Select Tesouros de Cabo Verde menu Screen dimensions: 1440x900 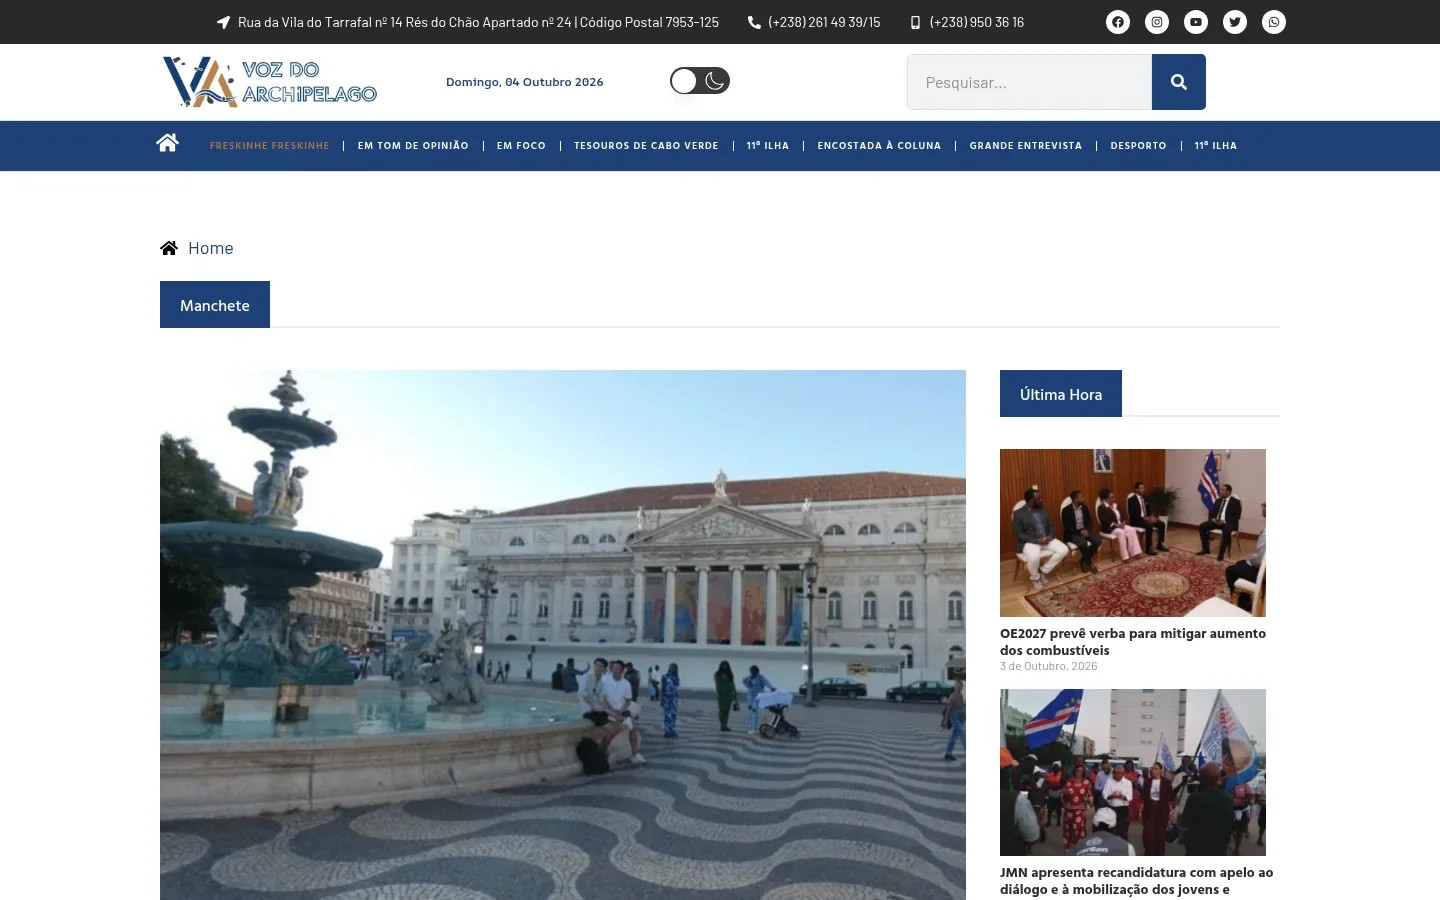pos(646,146)
